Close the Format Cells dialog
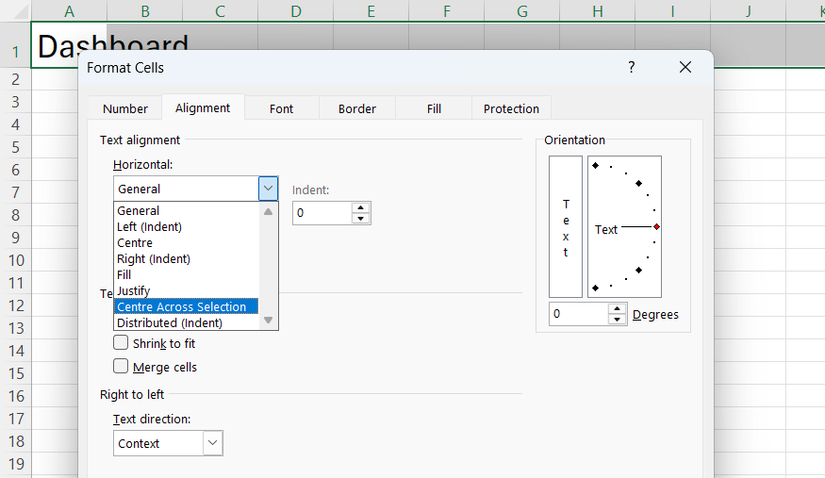825x478 pixels. tap(685, 67)
